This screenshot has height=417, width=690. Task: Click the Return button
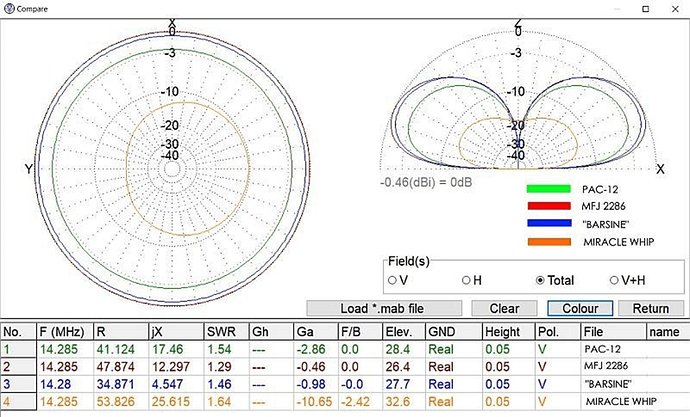click(651, 308)
